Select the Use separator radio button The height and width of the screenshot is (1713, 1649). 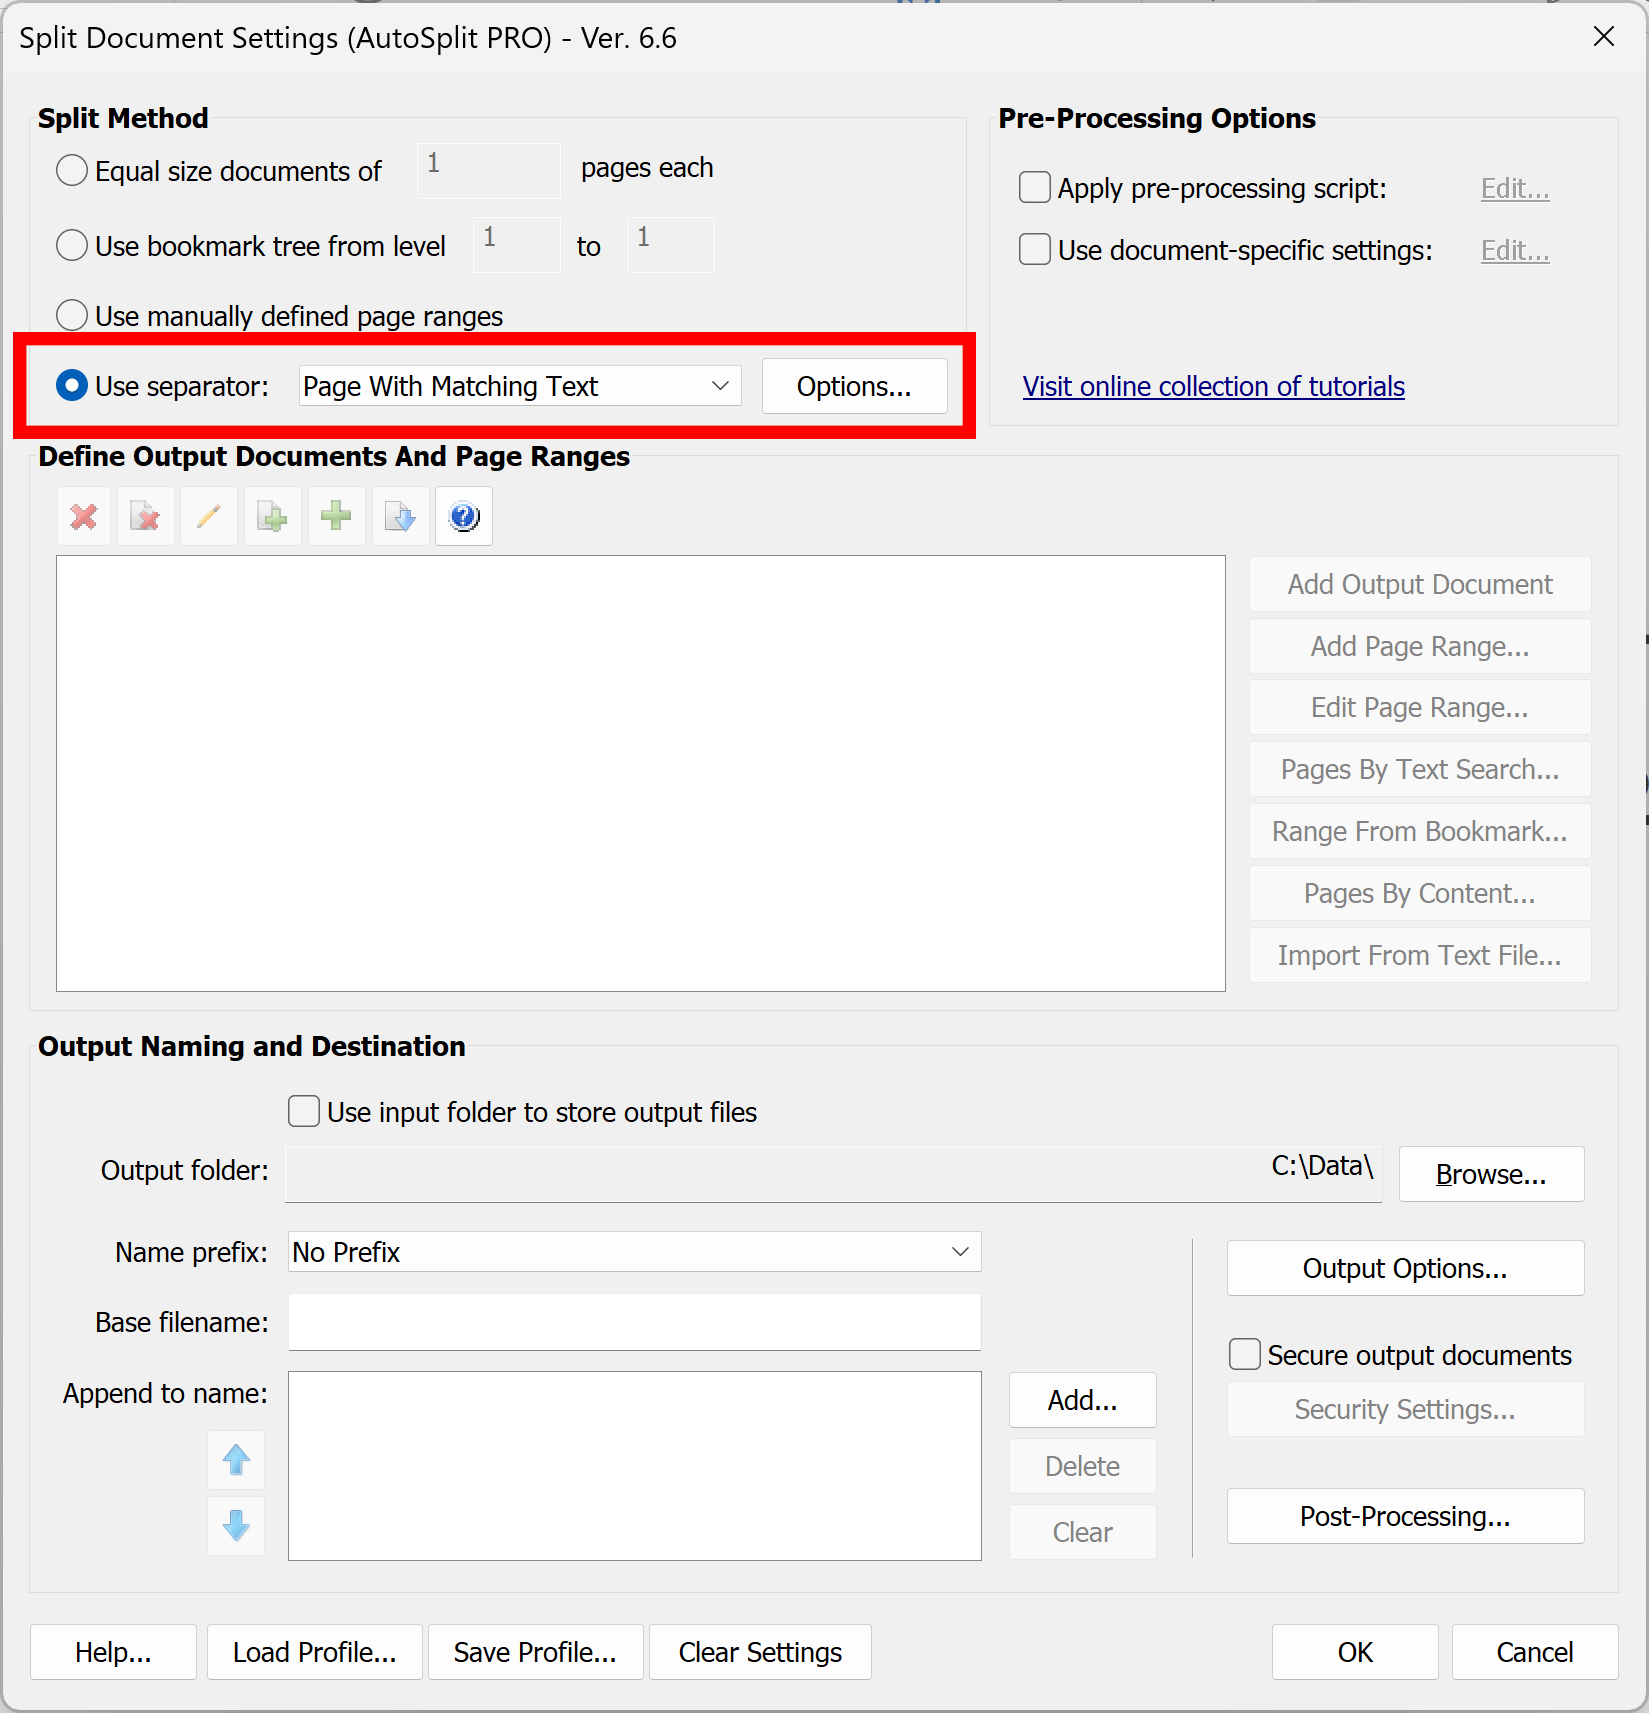tap(71, 385)
